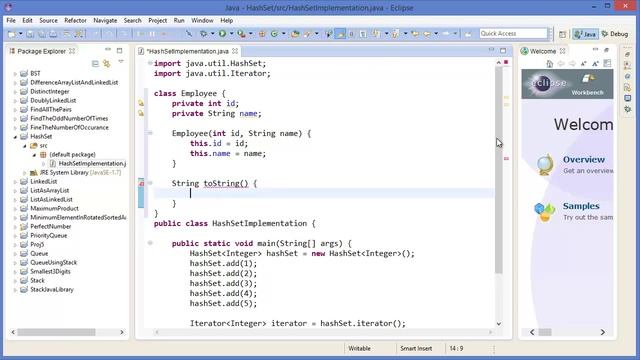The image size is (640, 360).
Task: Close the HashSetImplementation.java editor tab
Action: [x=235, y=51]
